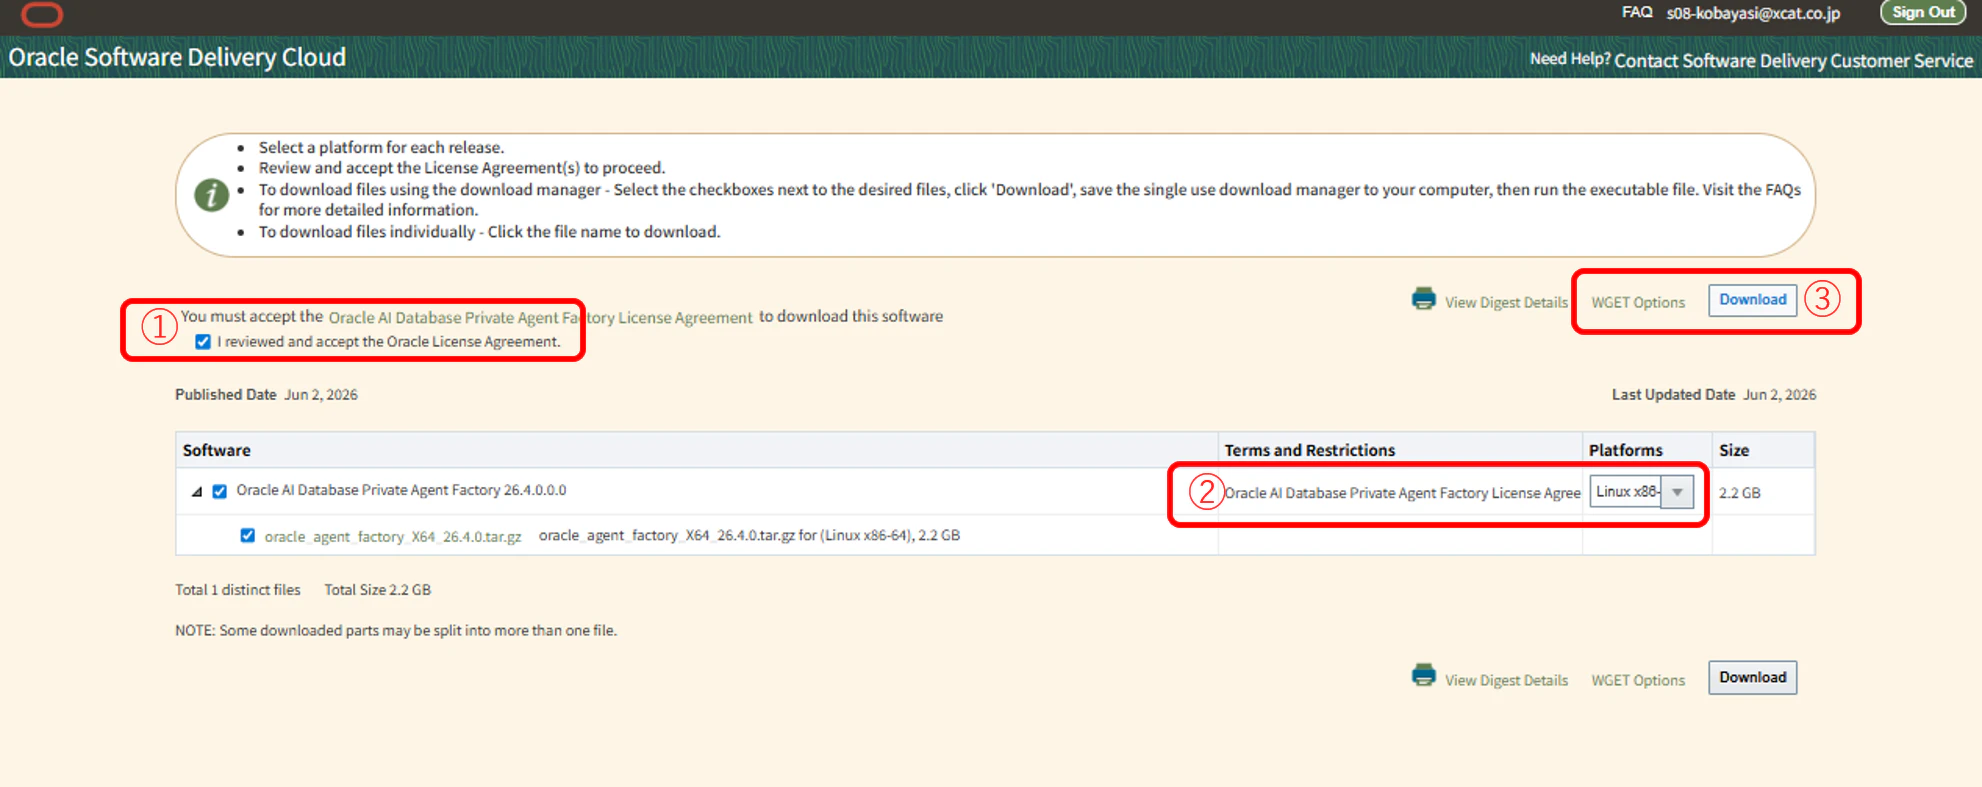Click the top printer icon beside View Digest Details
This screenshot has width=1982, height=787.
(x=1423, y=299)
